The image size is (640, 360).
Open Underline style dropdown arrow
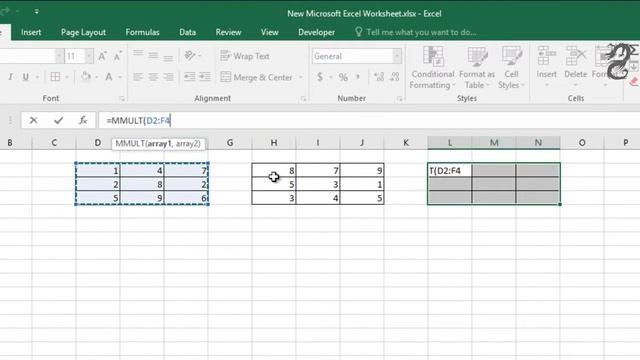[37, 77]
